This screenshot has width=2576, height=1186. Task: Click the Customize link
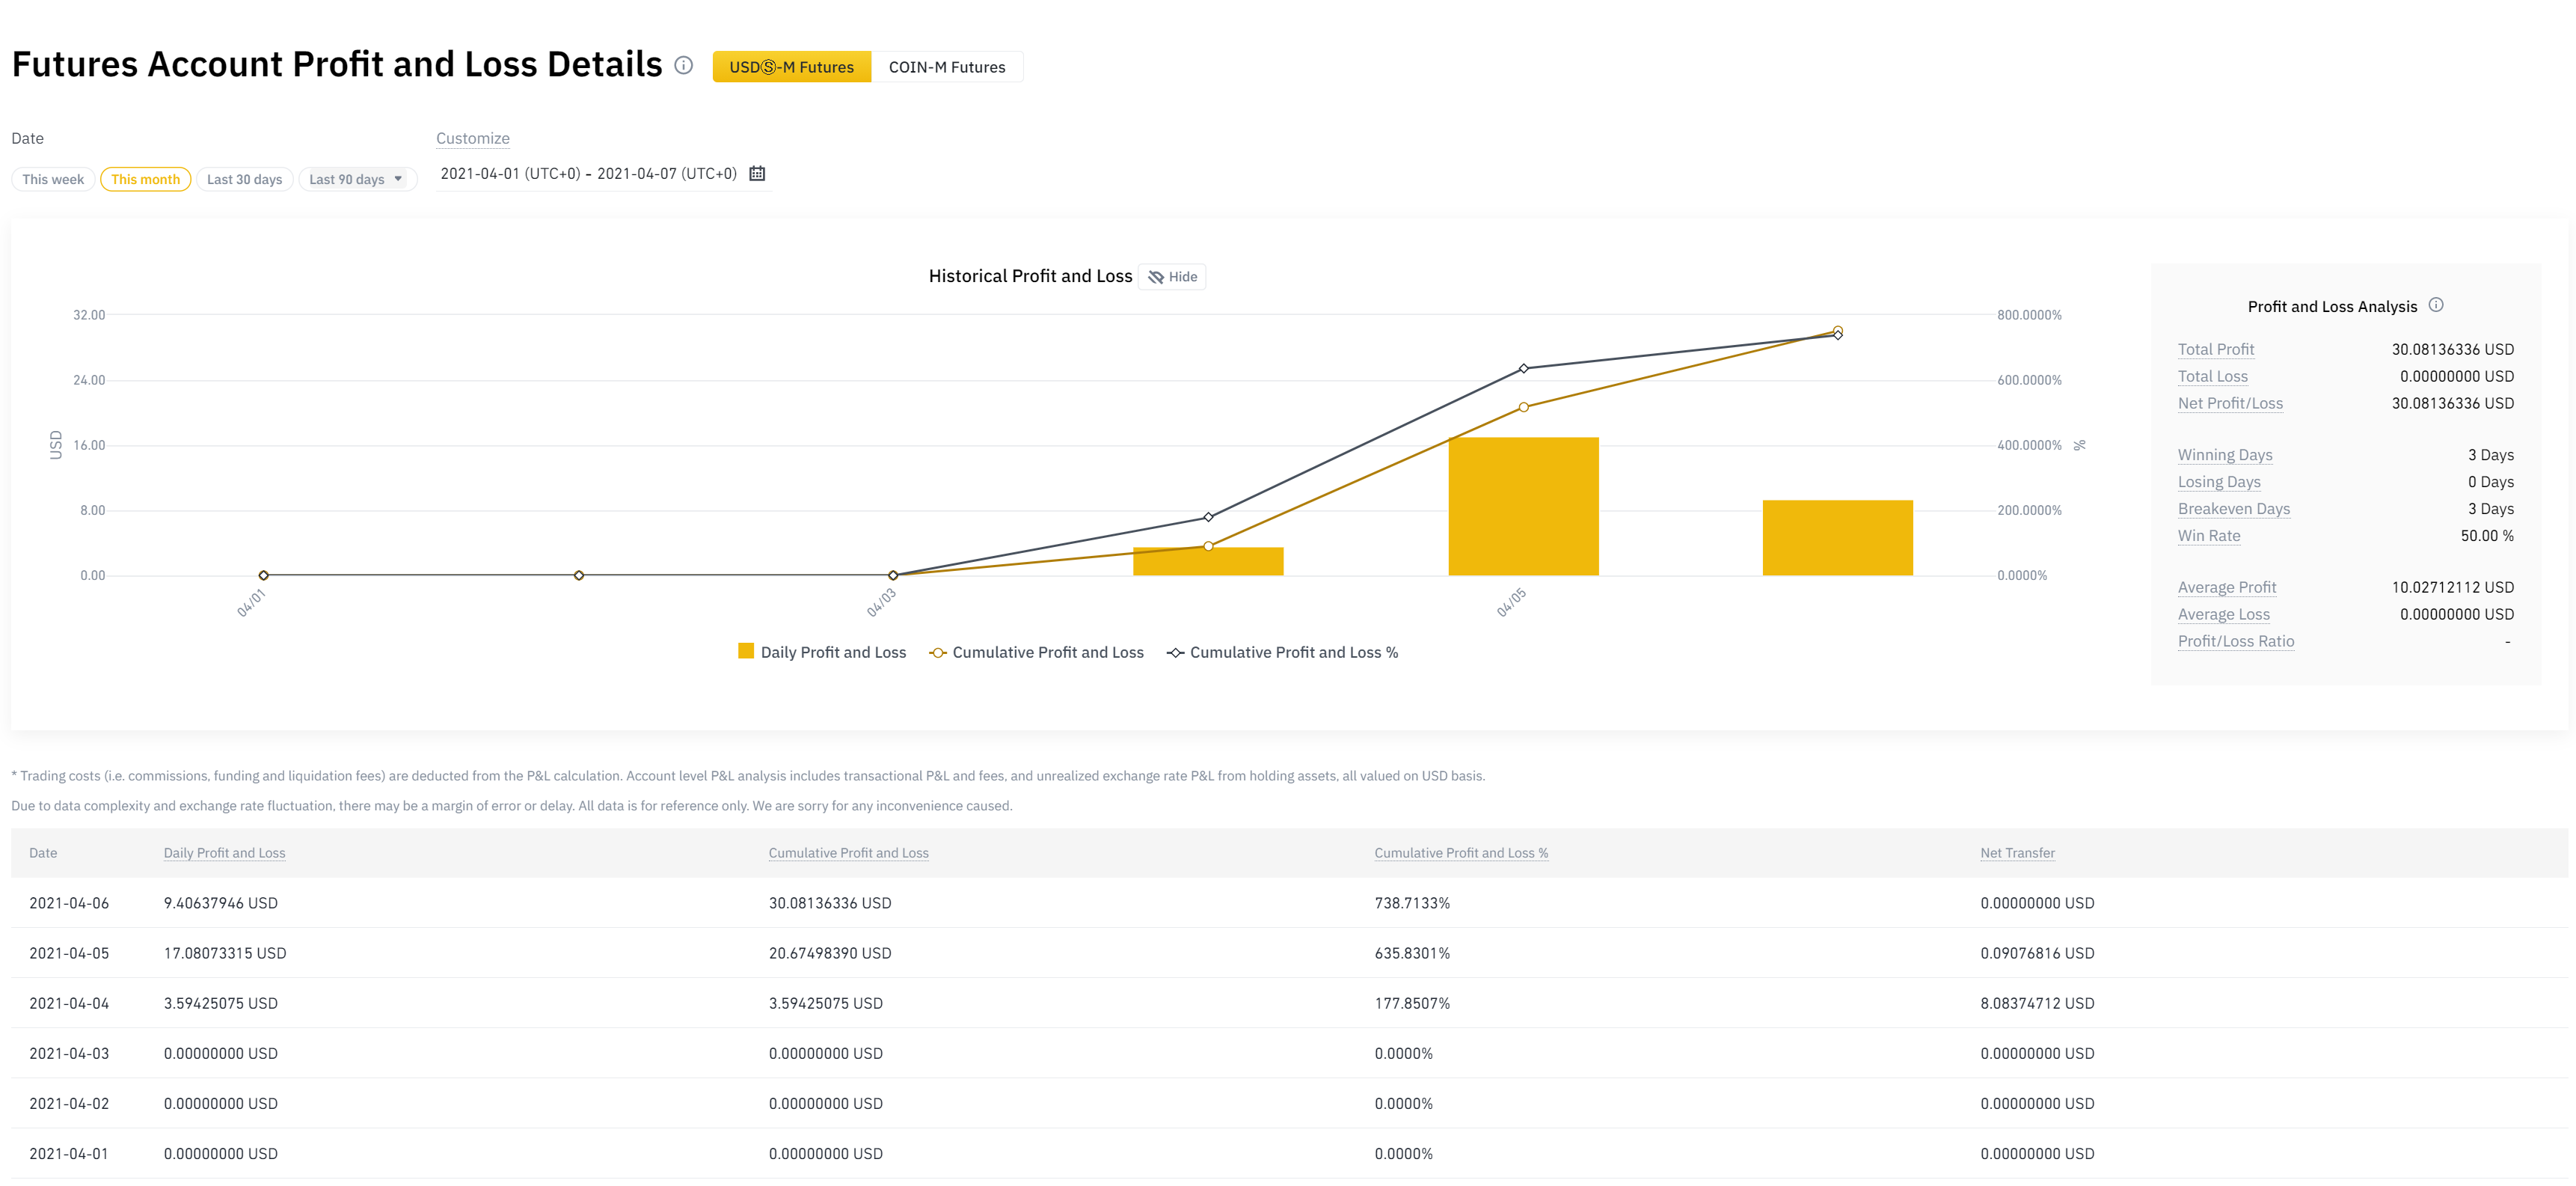472,138
